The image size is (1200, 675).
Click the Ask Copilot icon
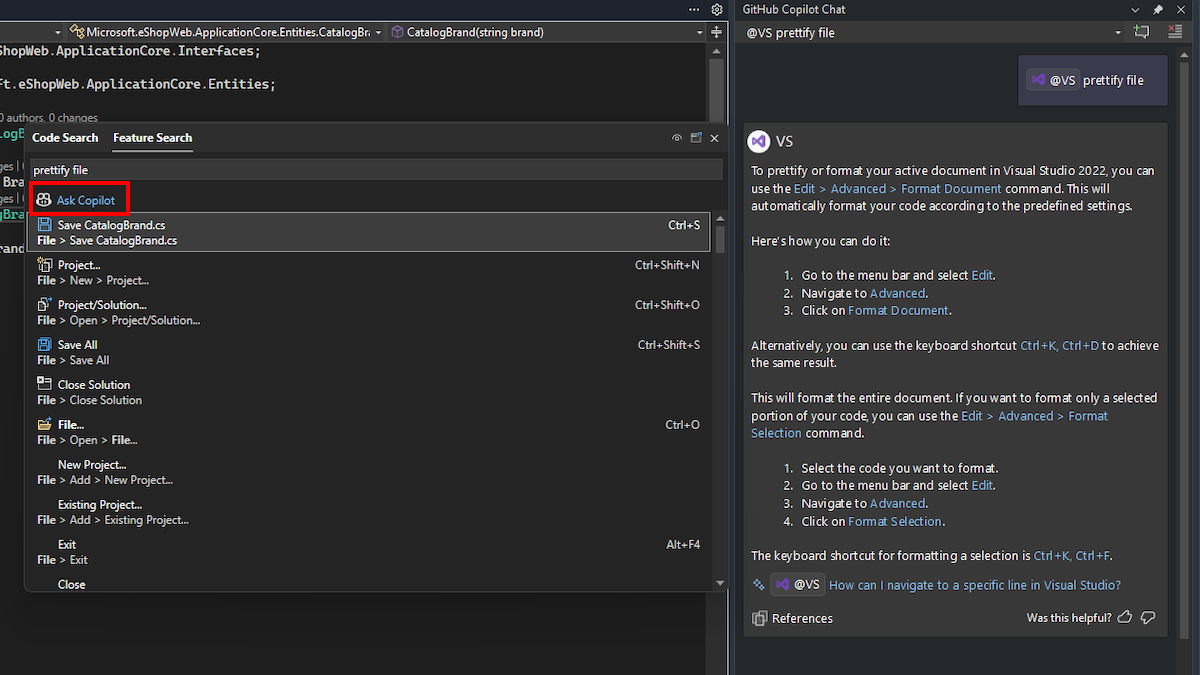(44, 198)
